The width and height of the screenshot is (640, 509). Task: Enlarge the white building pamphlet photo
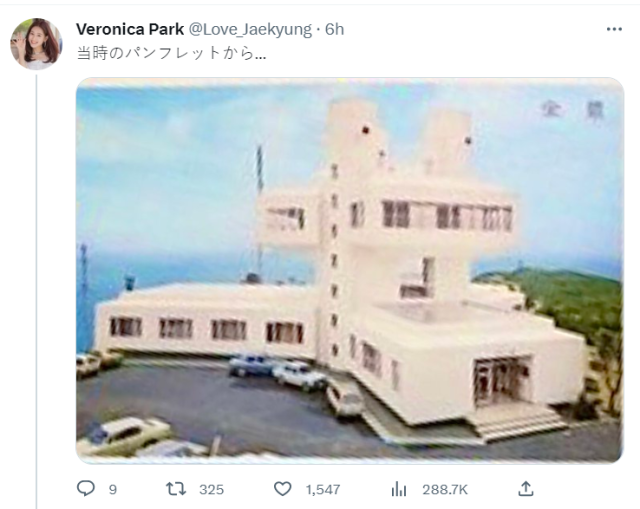[349, 270]
